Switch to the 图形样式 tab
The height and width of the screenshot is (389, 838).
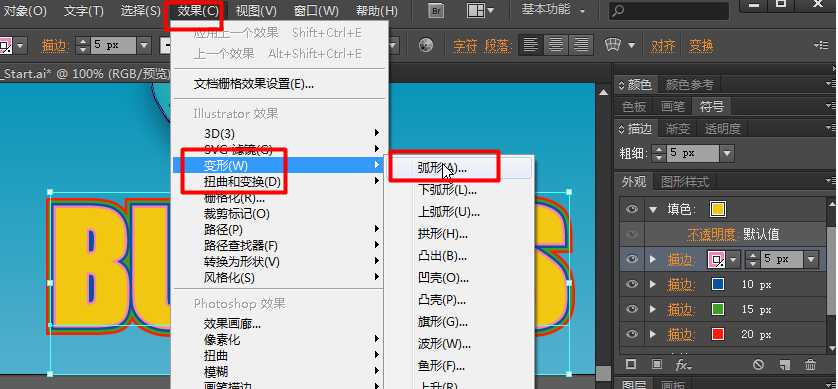coord(685,182)
